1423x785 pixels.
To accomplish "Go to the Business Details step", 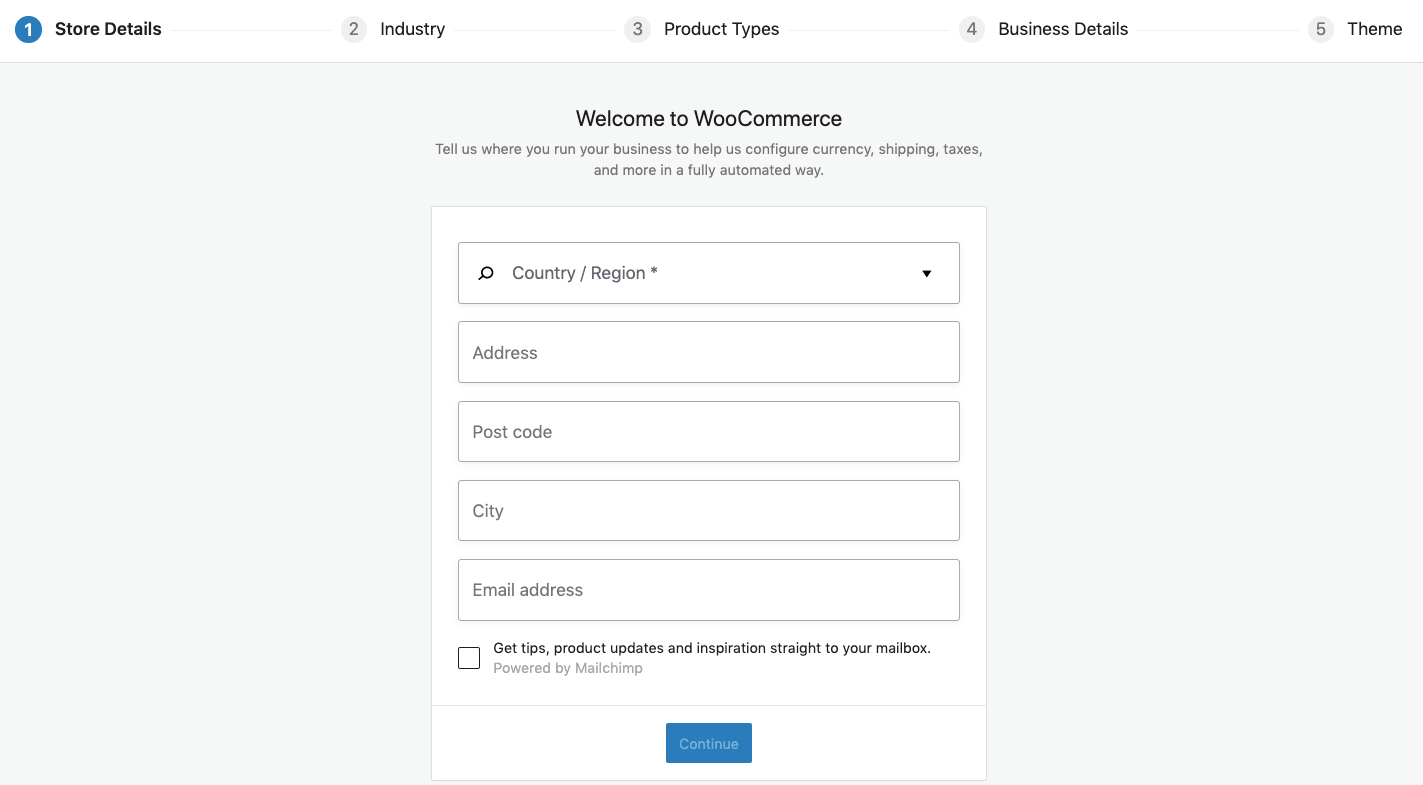I will pos(1063,29).
